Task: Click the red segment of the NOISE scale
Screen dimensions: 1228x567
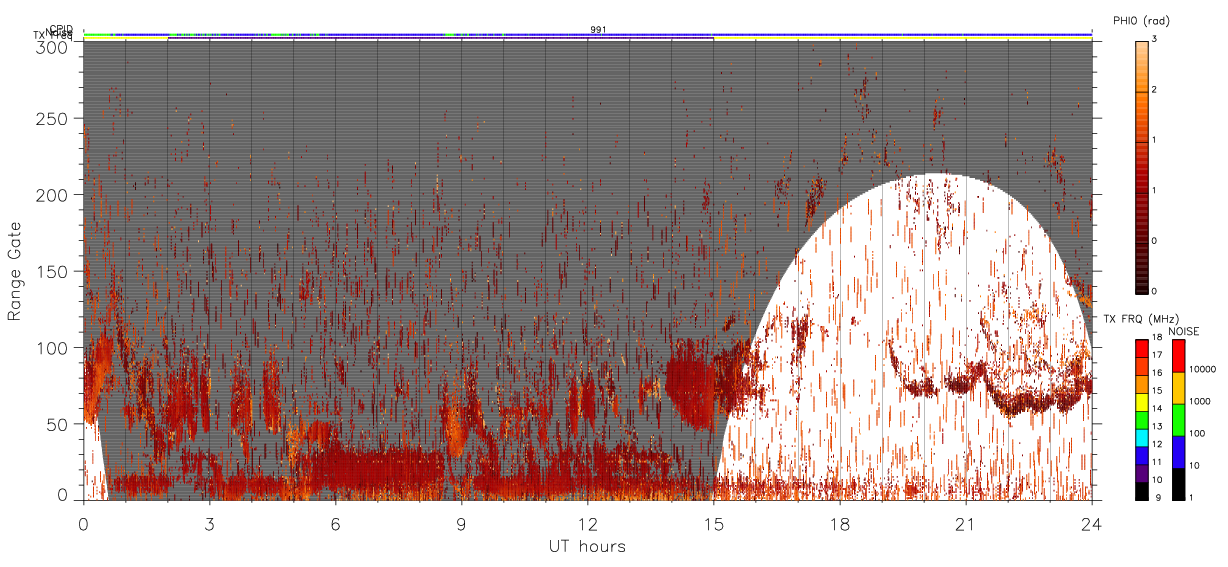Action: [x=1179, y=356]
